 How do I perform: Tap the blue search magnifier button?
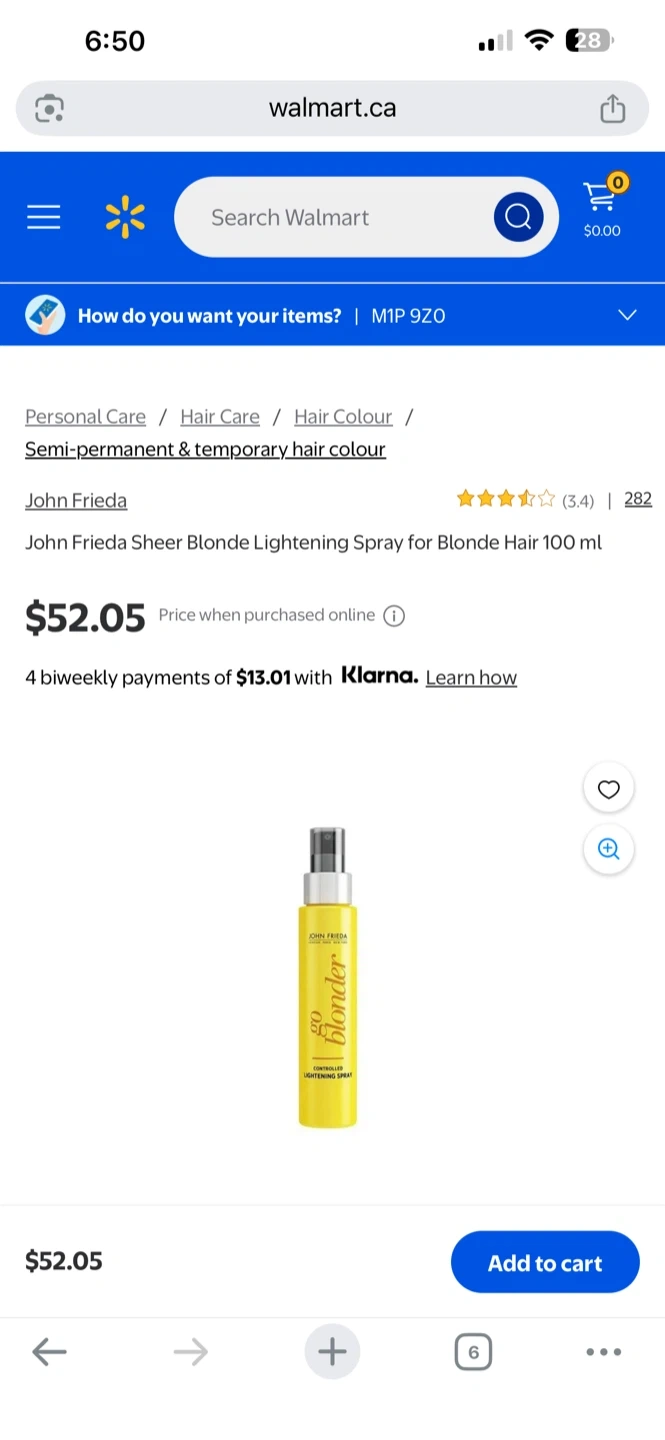[518, 217]
